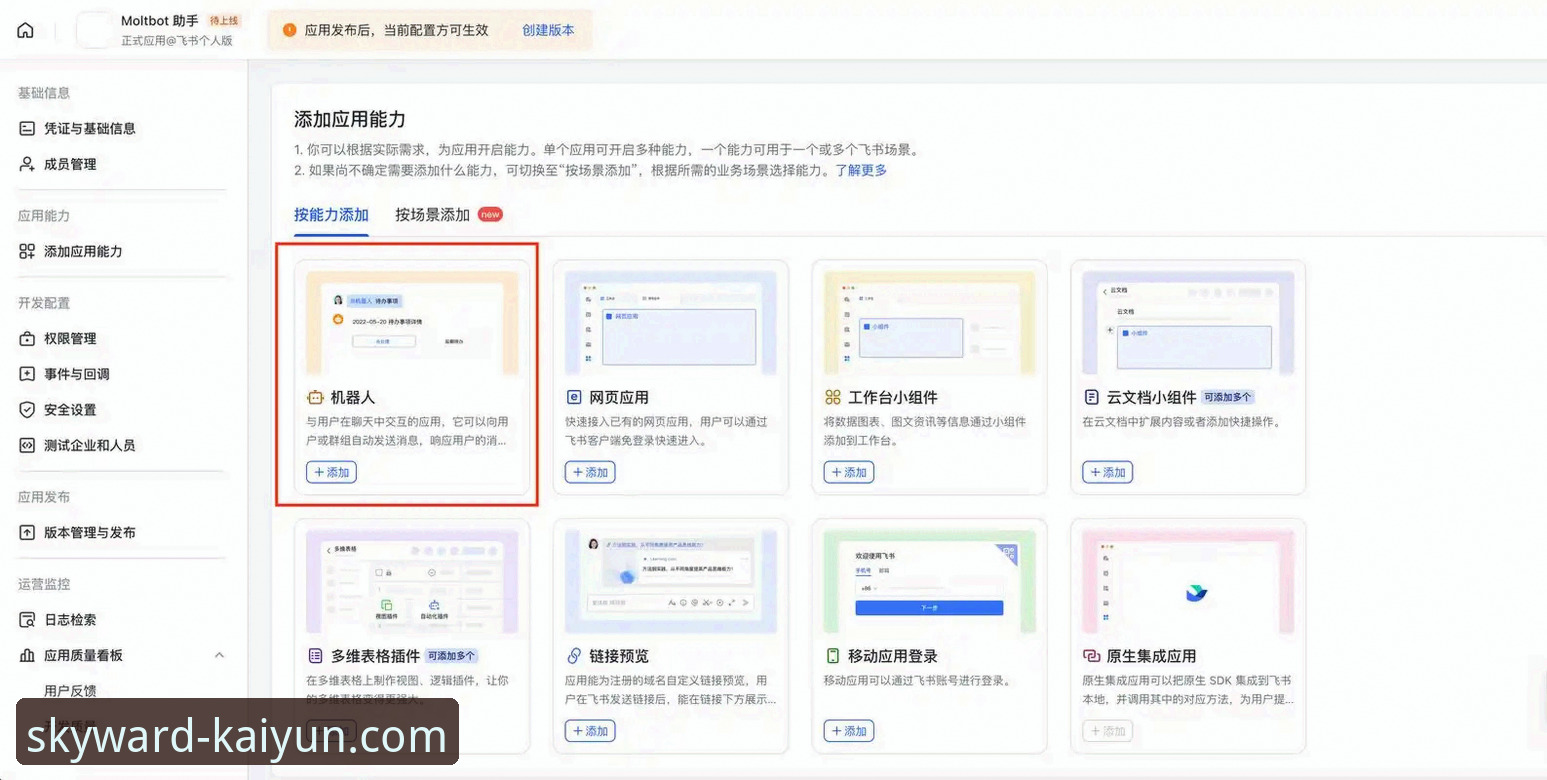The width and height of the screenshot is (1547, 780).
Task: Add the 机器人 capability
Action: tap(331, 472)
